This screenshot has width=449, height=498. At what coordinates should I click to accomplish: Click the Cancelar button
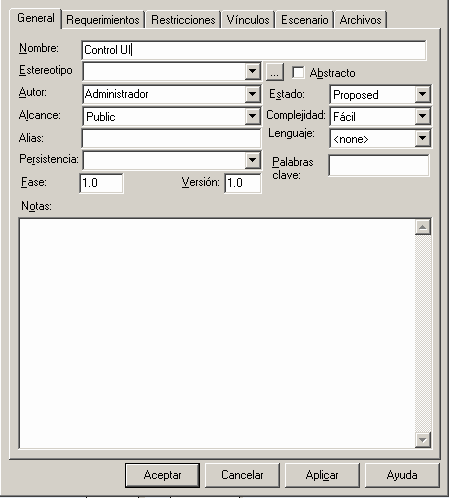point(242,475)
